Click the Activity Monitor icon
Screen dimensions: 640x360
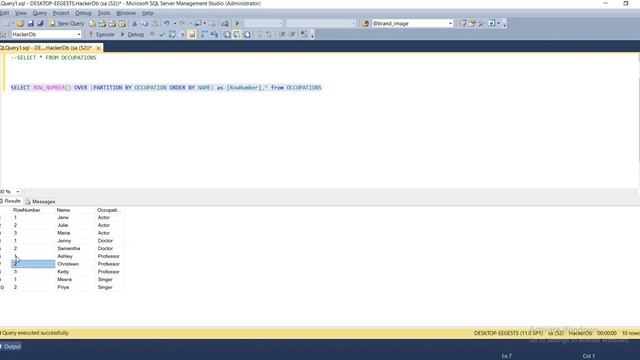pyautogui.click(x=224, y=23)
